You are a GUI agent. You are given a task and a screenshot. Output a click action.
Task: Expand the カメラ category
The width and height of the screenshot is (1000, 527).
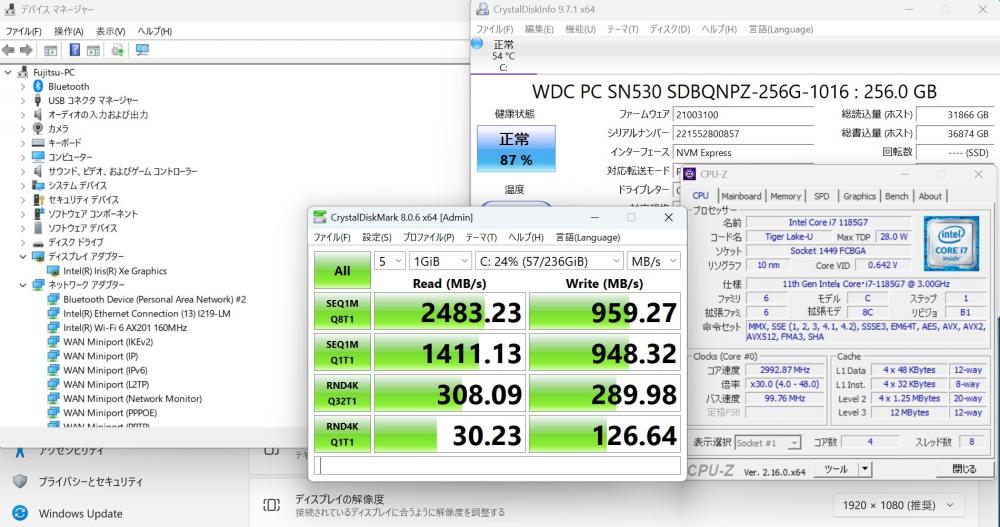click(x=23, y=129)
